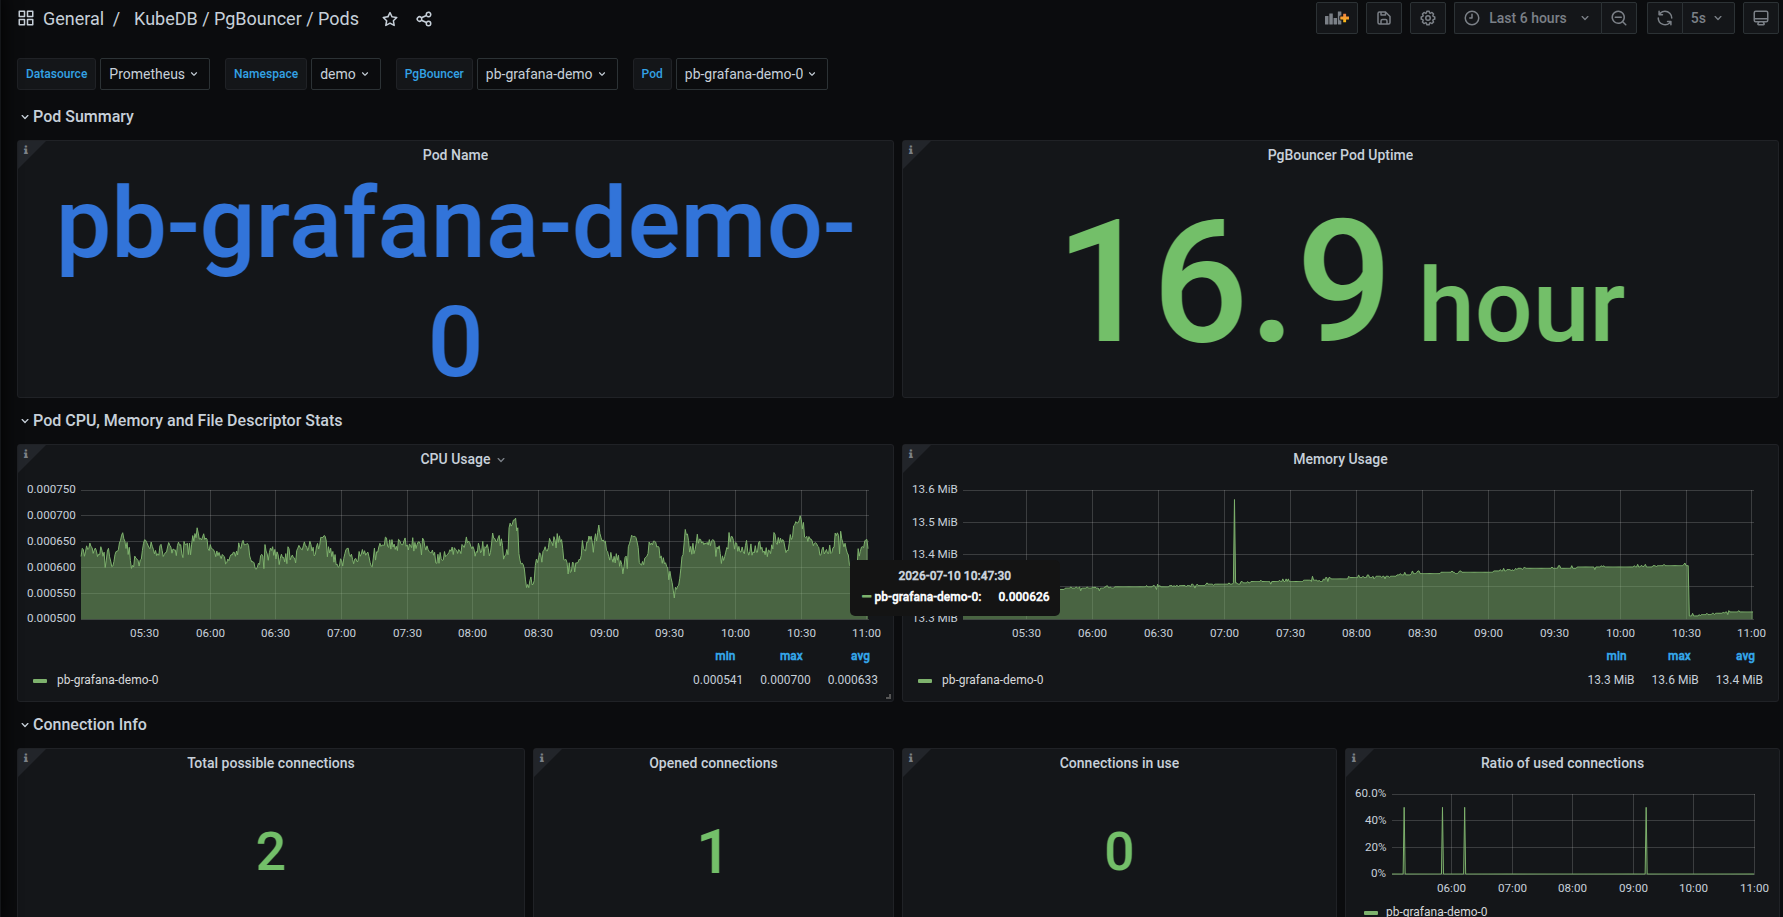Screen dimensions: 1783x917
Task: Click the Pod variable label
Action: 652,74
